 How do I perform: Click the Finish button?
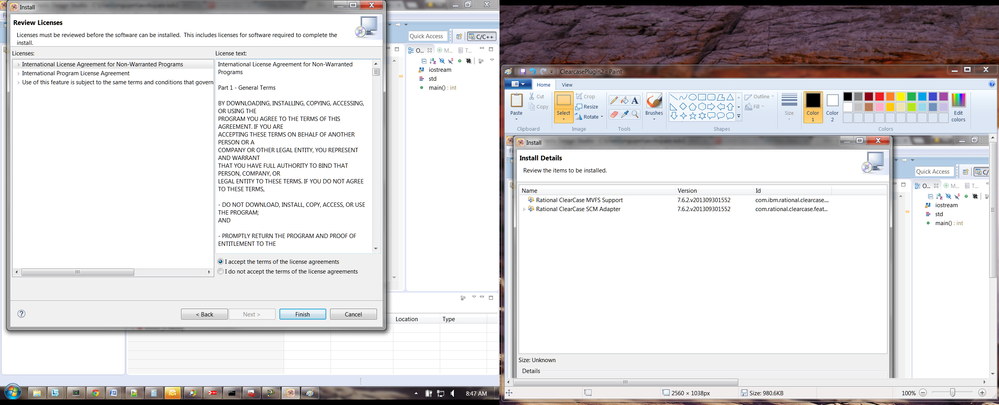[x=303, y=315]
